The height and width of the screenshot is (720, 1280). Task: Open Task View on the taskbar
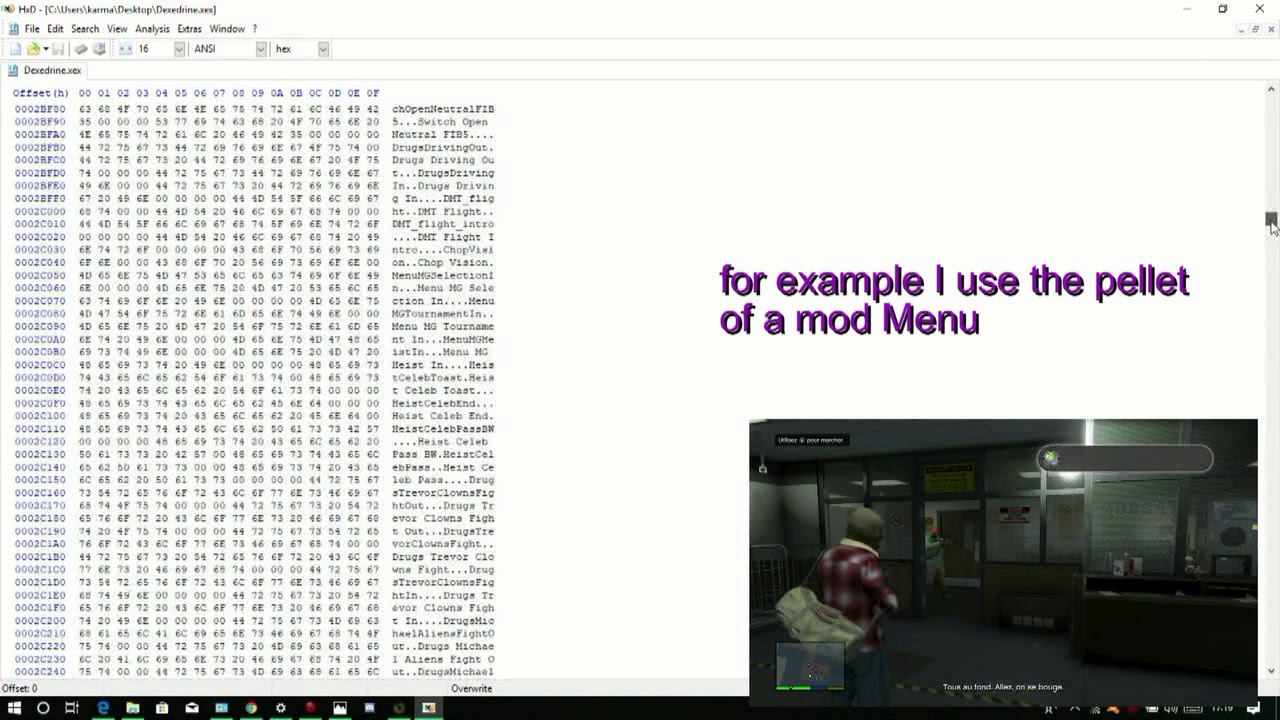click(72, 708)
